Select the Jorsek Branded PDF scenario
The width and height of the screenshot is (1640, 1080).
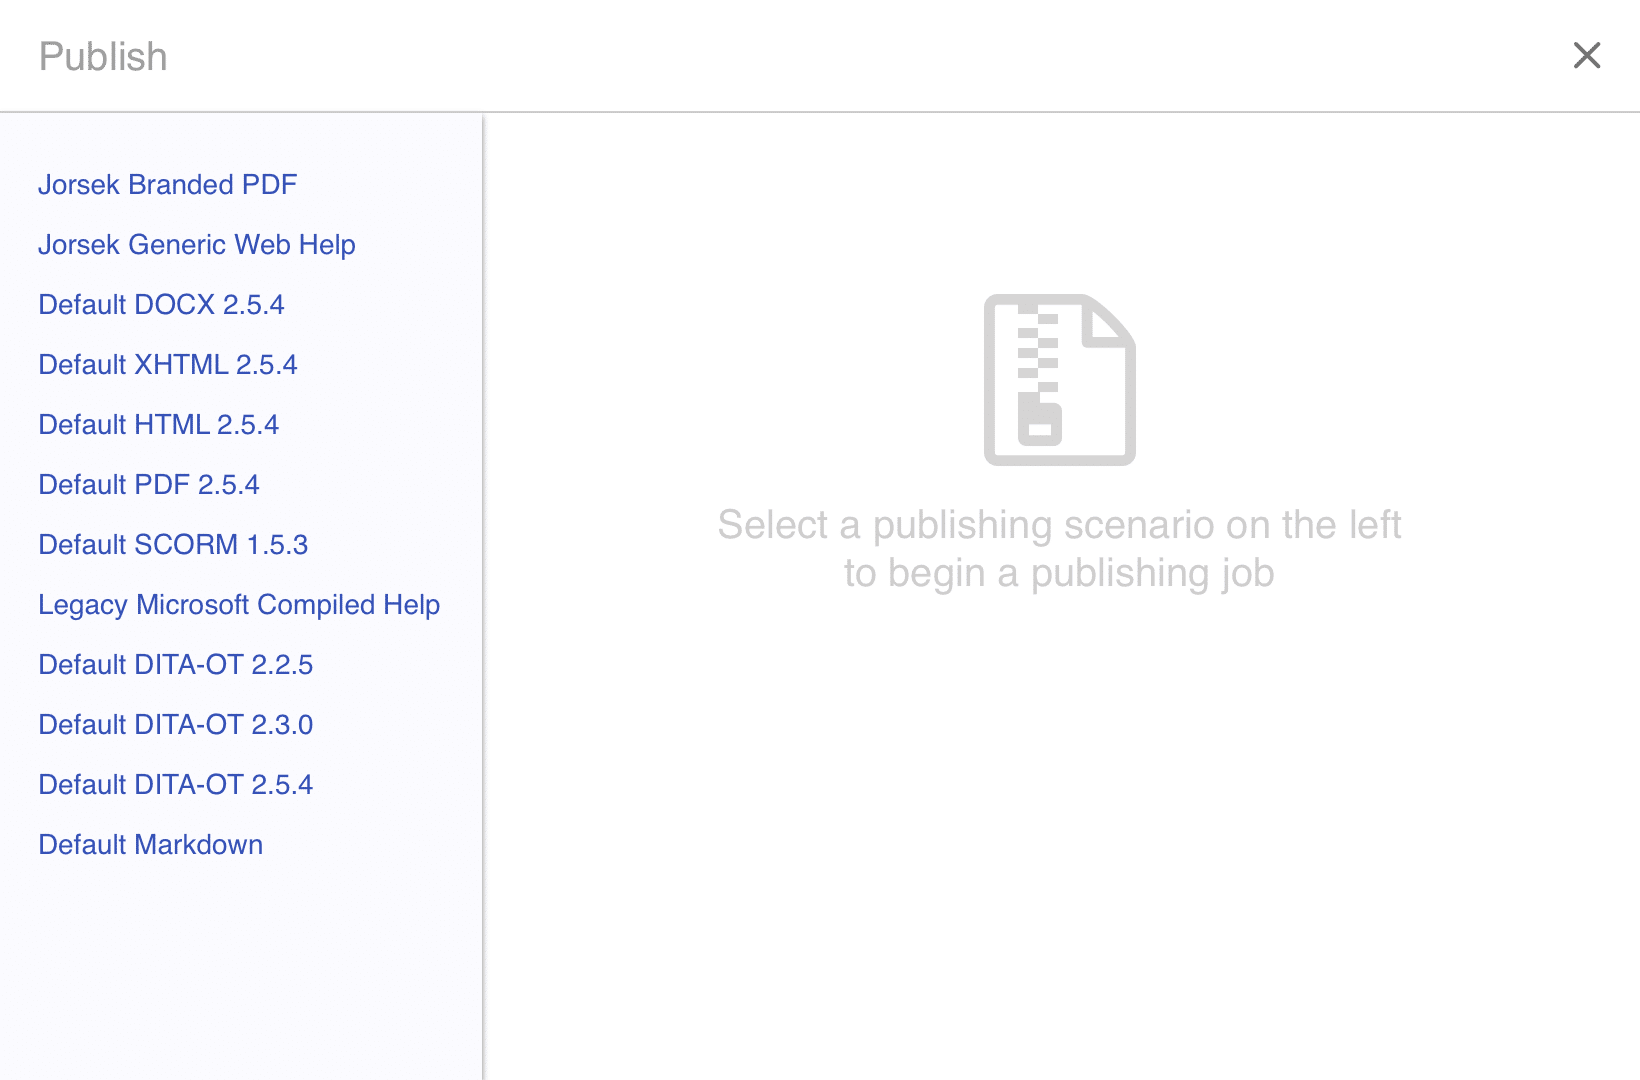[x=168, y=185]
